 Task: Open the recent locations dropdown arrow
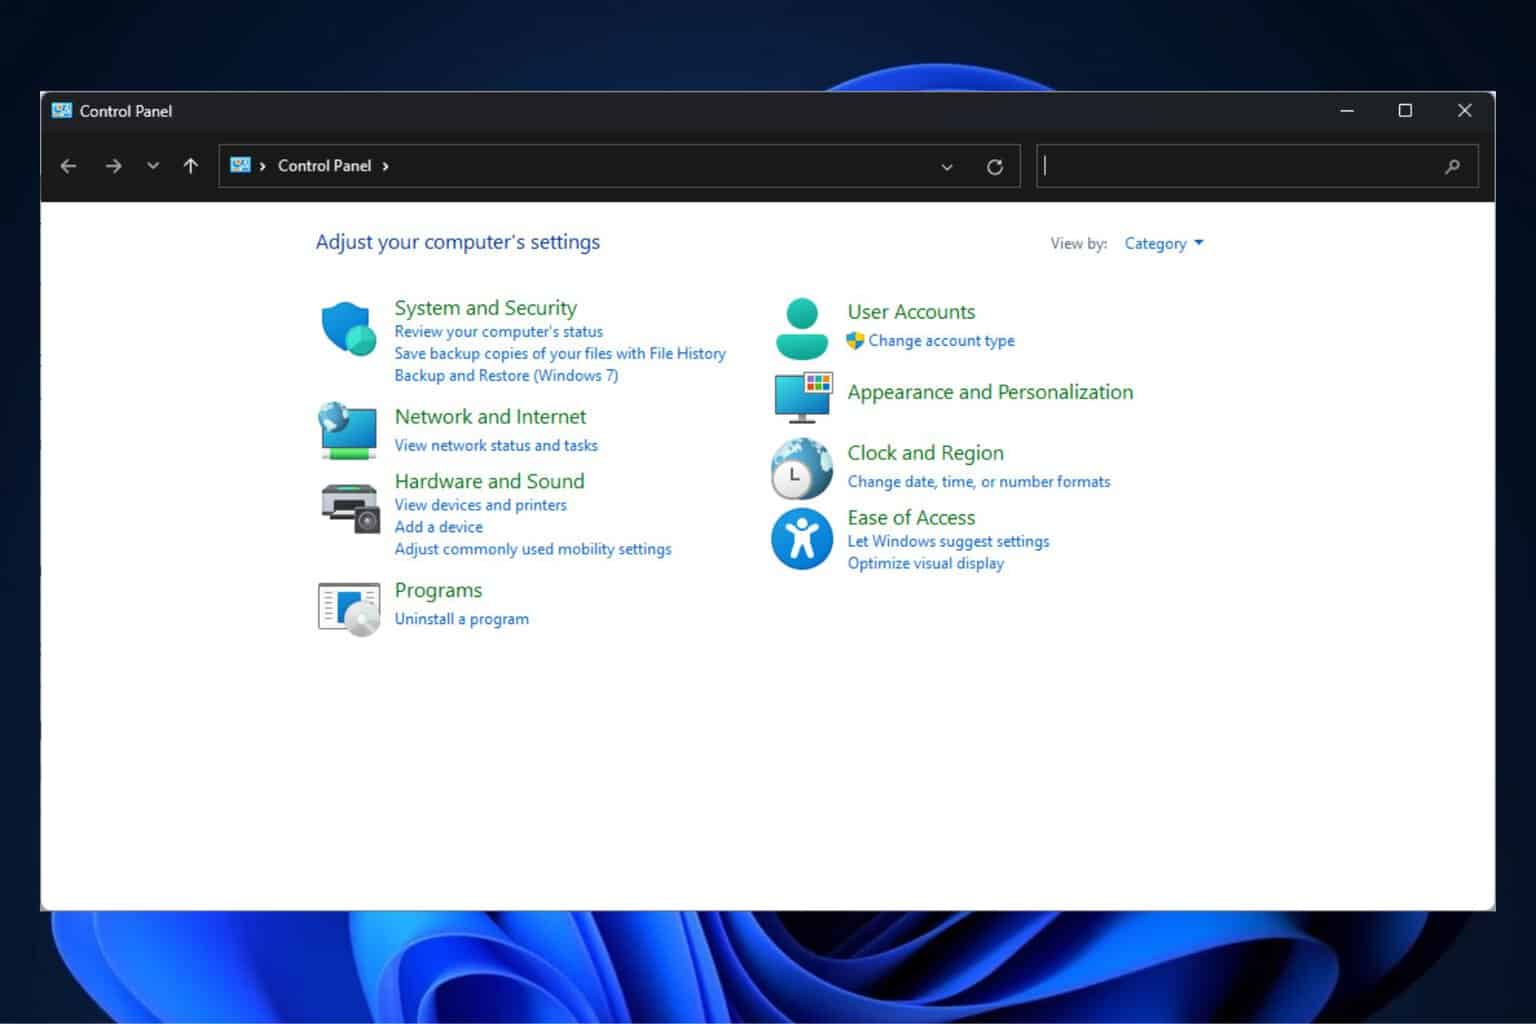coord(153,166)
